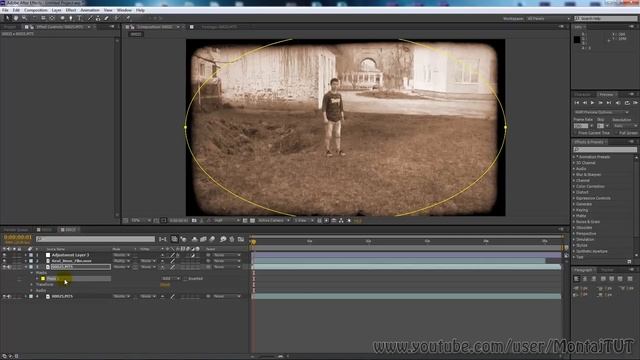This screenshot has height=360, width=640.
Task: Hide the Adjustment Layer 3 video
Action: (4, 255)
